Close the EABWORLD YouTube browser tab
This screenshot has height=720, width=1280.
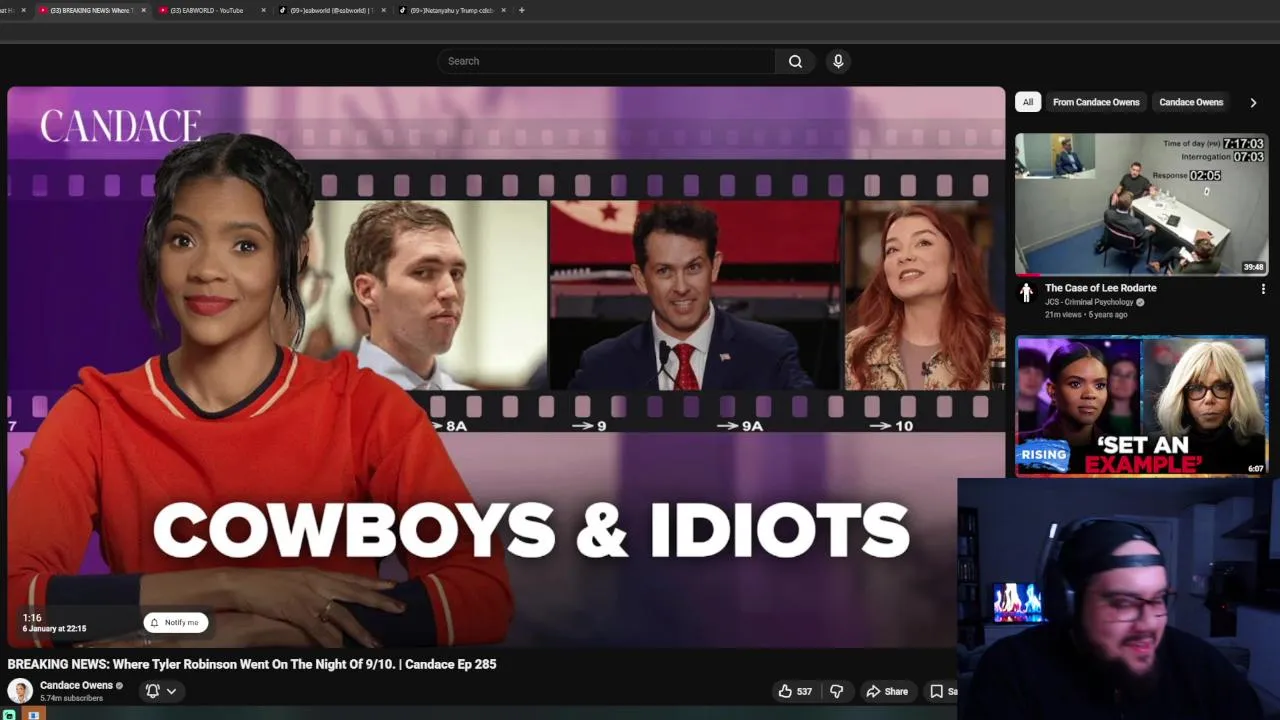pyautogui.click(x=264, y=10)
